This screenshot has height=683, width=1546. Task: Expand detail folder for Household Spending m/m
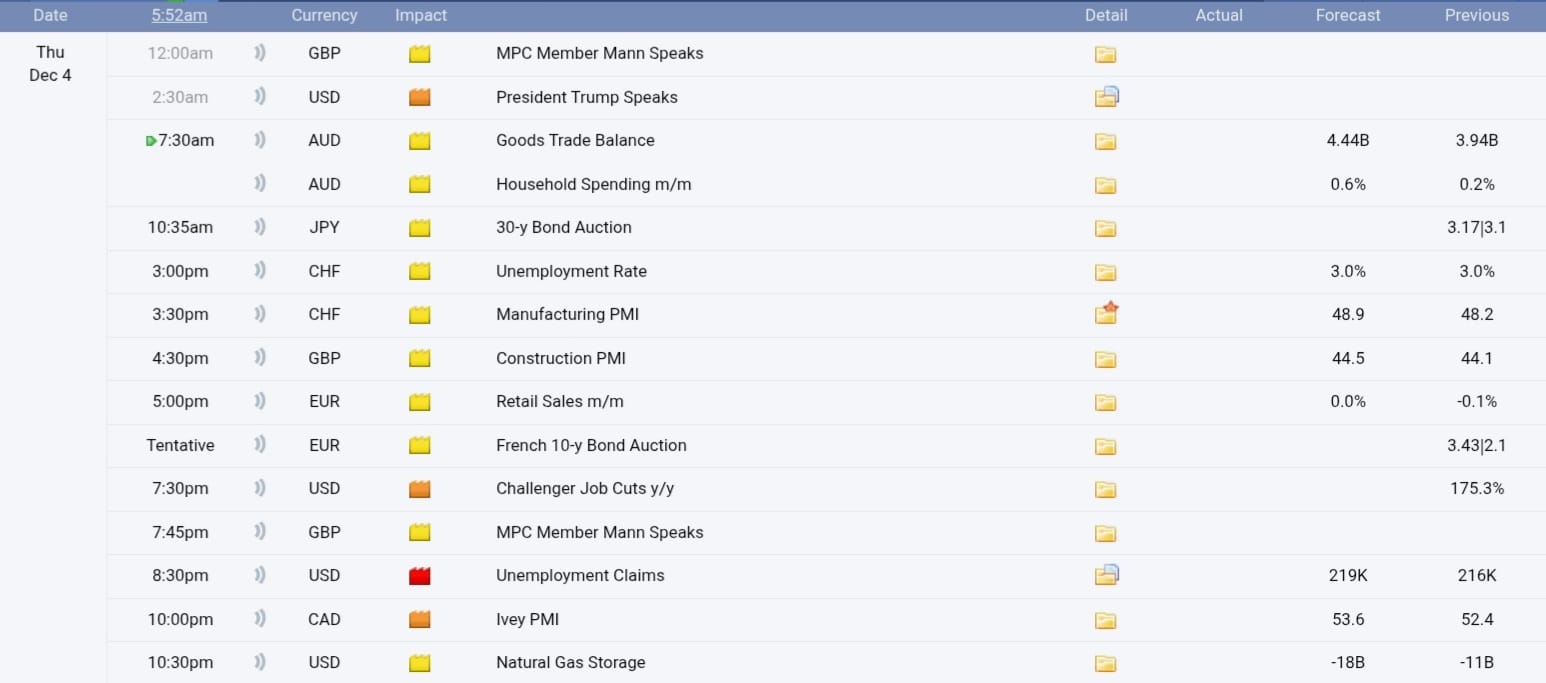tap(1105, 185)
